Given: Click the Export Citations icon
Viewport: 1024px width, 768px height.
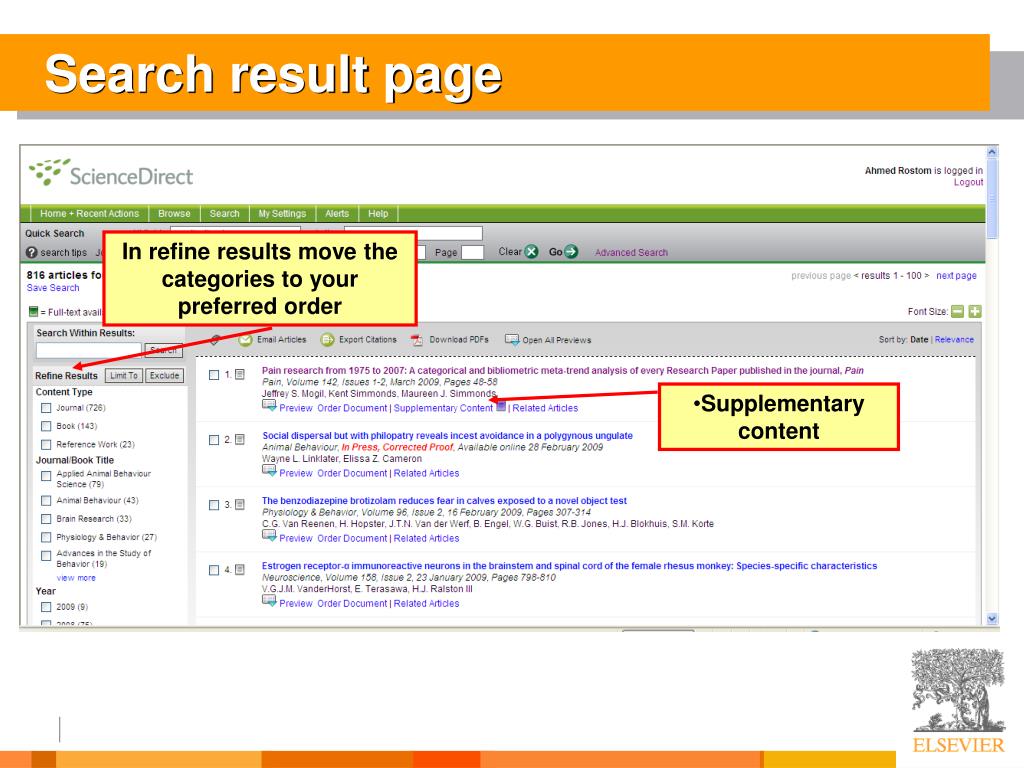Looking at the screenshot, I should point(327,340).
